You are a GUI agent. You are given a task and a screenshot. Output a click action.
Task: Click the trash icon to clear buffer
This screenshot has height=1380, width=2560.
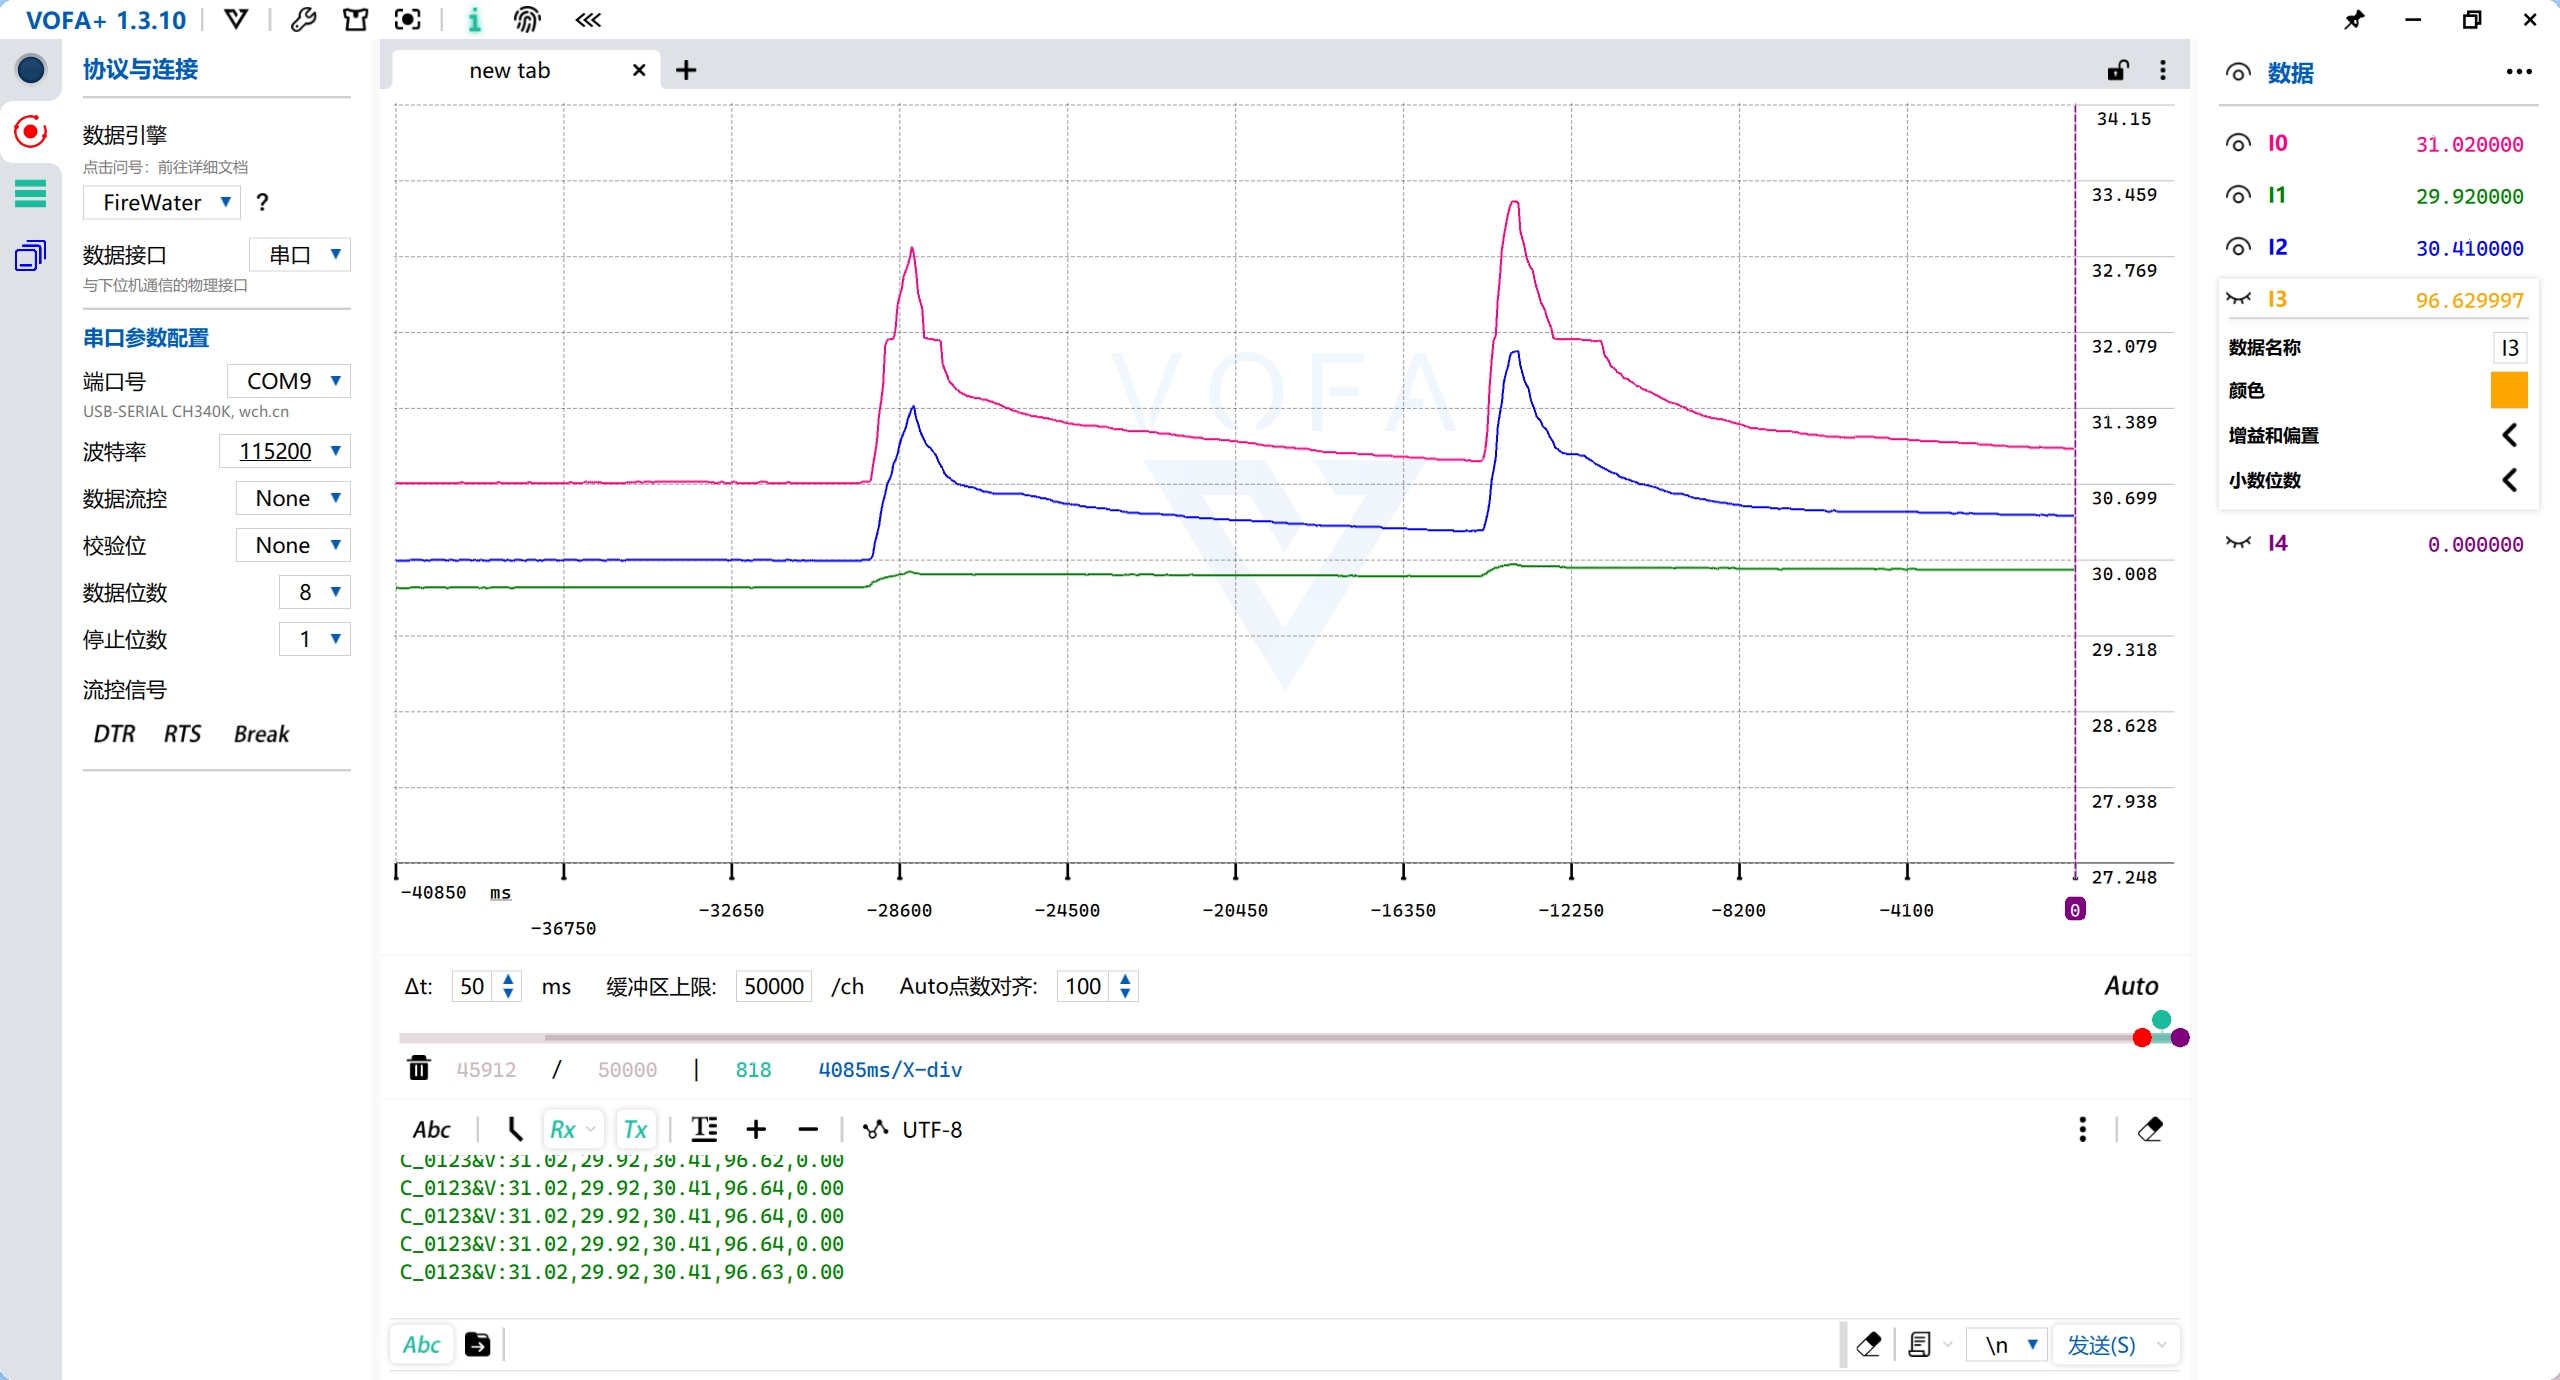click(x=419, y=1069)
